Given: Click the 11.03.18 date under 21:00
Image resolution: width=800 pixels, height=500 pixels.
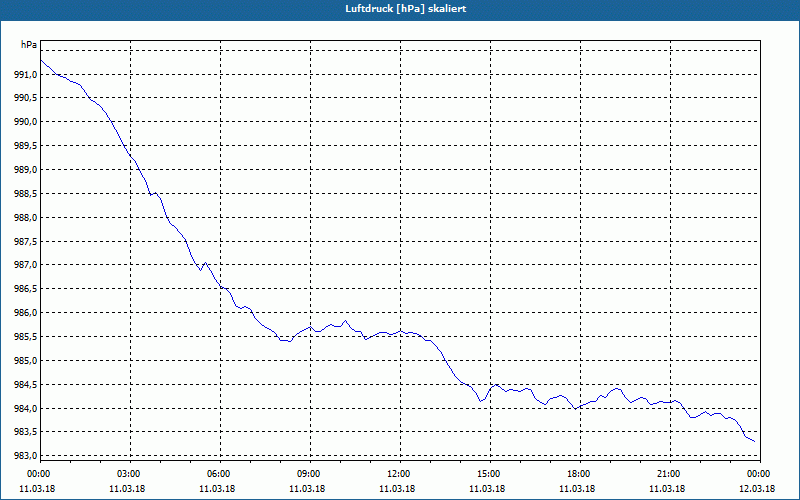Looking at the screenshot, I should point(667,489).
